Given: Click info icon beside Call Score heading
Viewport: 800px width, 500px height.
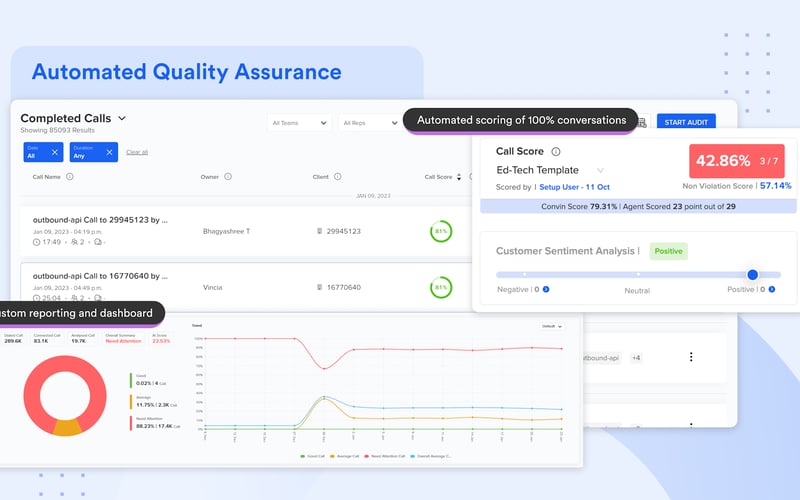Looking at the screenshot, I should (556, 152).
